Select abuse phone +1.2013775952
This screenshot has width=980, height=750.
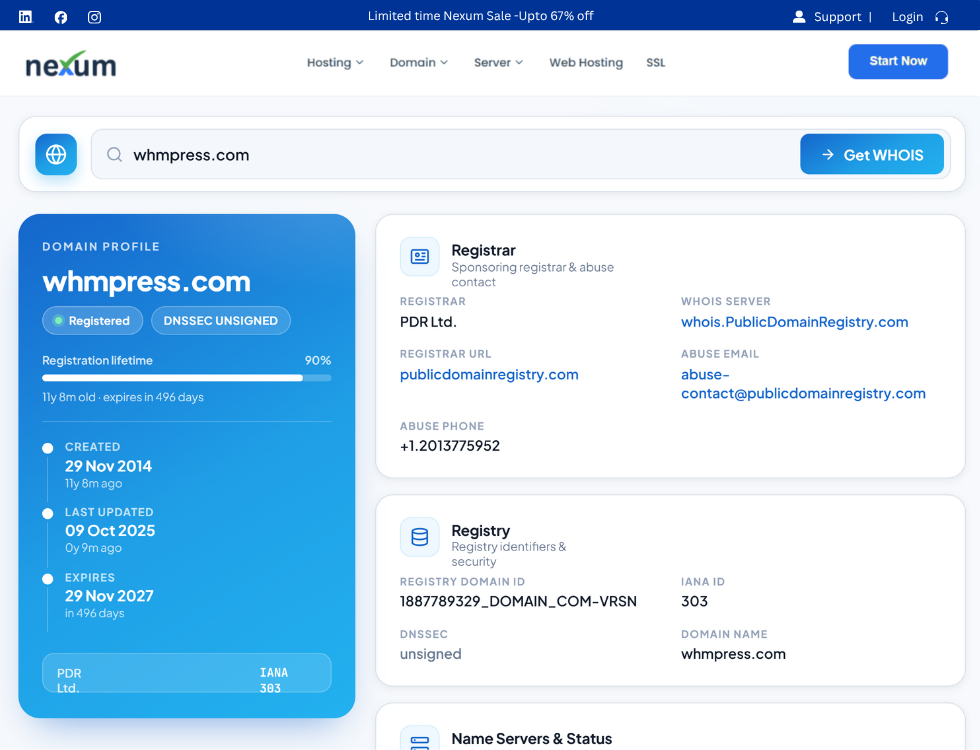click(x=450, y=446)
